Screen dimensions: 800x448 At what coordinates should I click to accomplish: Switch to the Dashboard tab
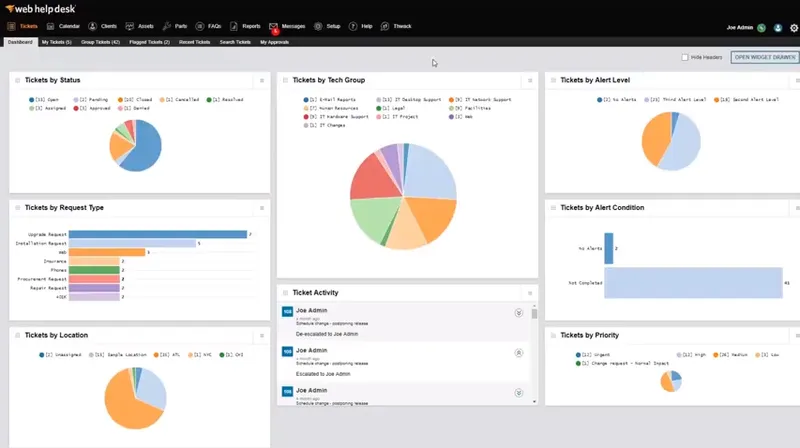(x=20, y=42)
